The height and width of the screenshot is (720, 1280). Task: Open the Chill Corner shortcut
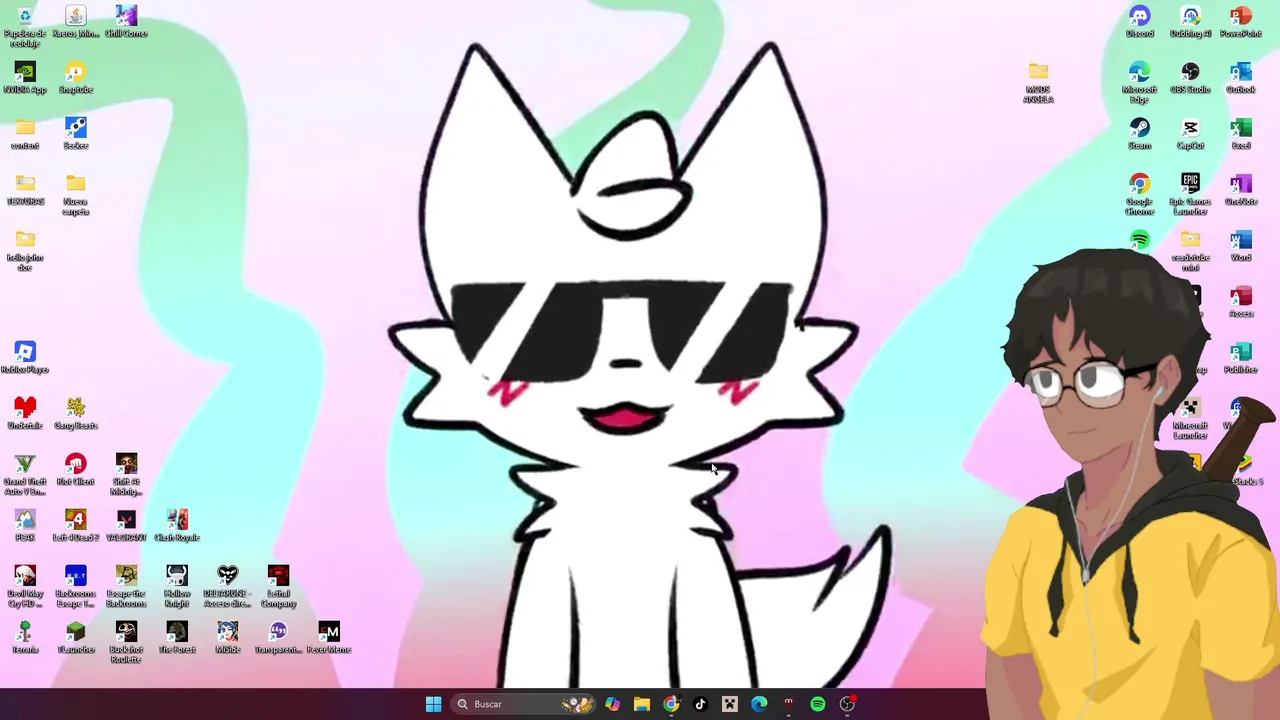tap(126, 22)
